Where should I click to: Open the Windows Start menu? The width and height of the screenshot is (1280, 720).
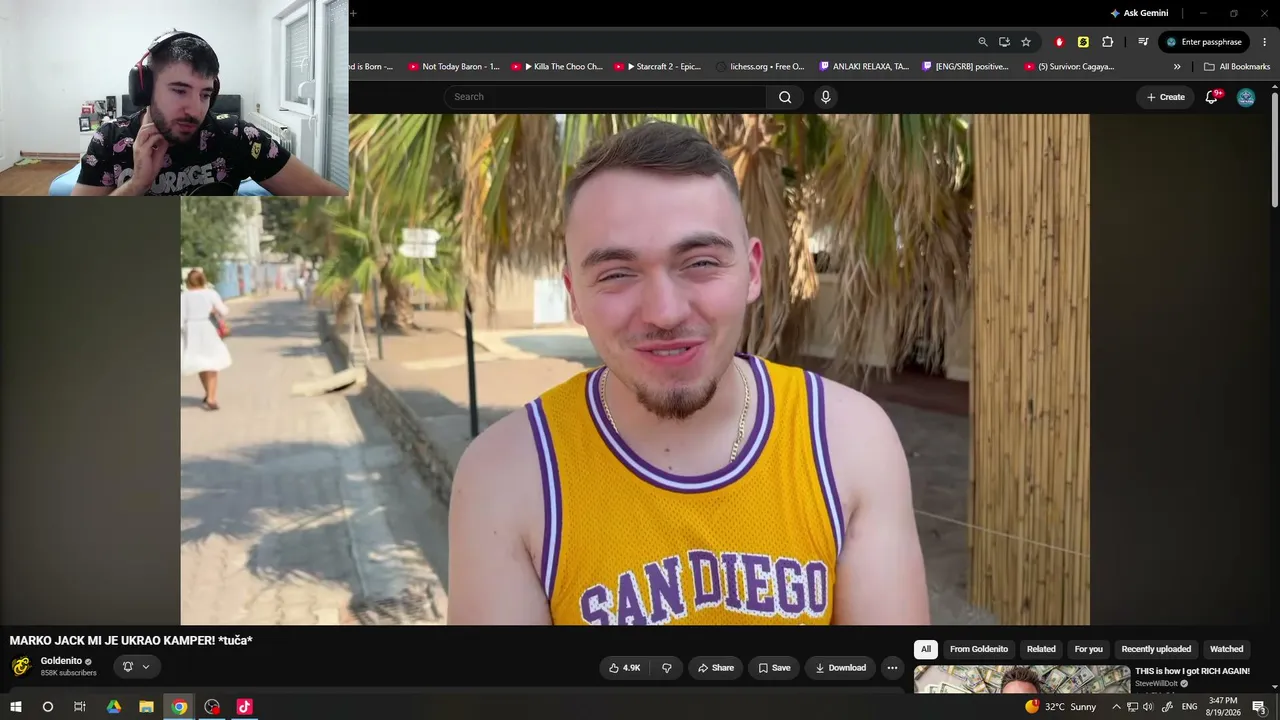(x=16, y=707)
